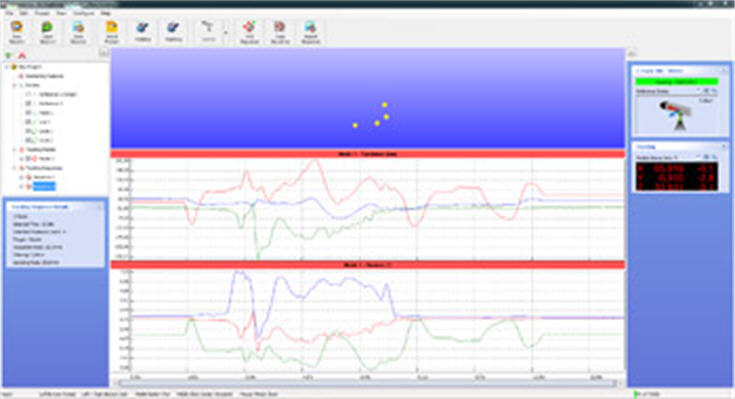The image size is (735, 399).
Task: Untick the second Circle checkbox in the tree
Action: click(x=28, y=140)
